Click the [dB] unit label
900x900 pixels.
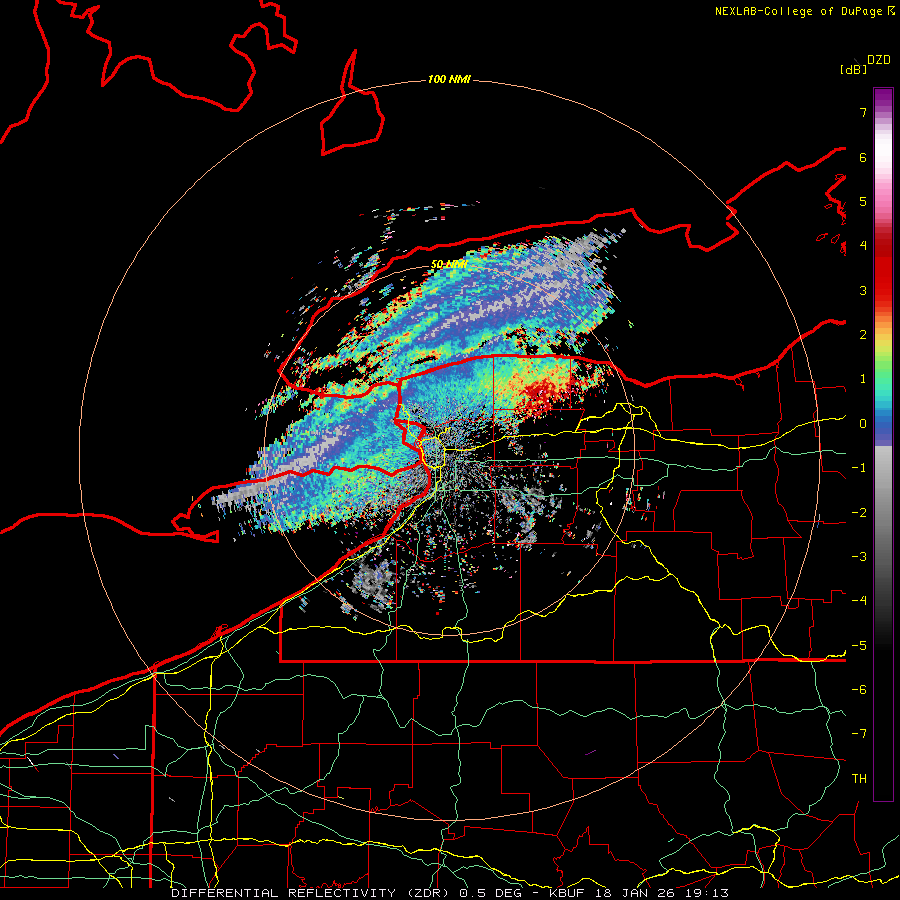click(x=854, y=70)
